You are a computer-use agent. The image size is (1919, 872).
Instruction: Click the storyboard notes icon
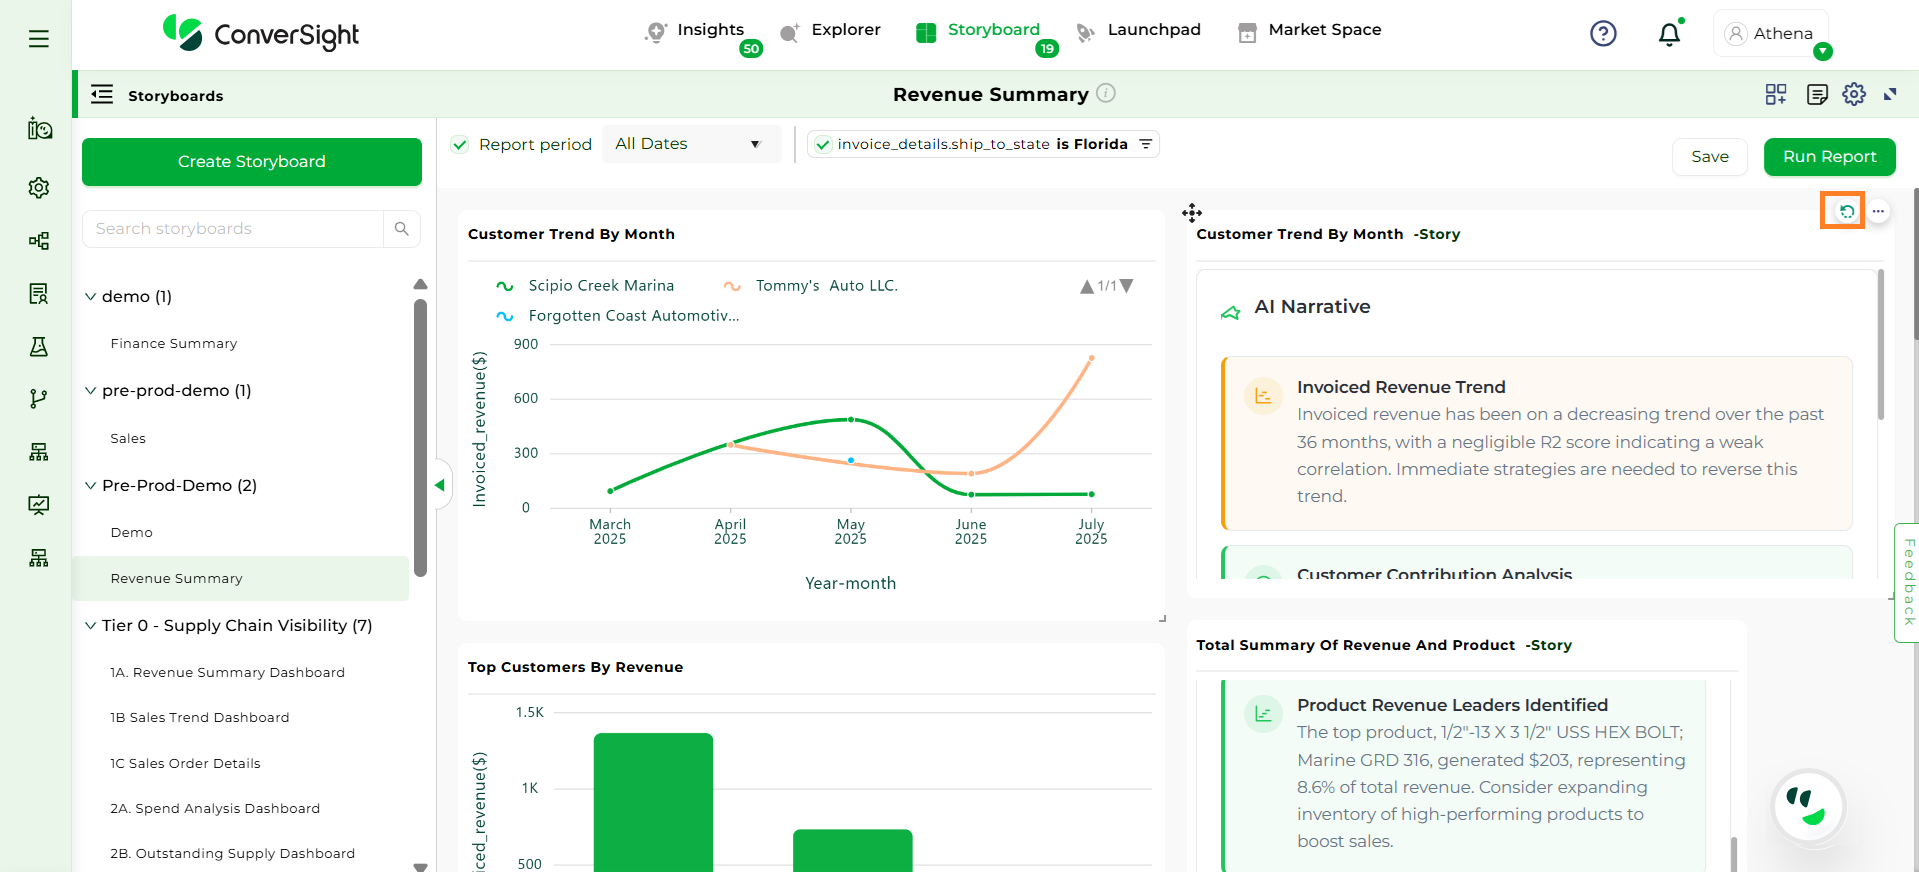click(x=1817, y=94)
